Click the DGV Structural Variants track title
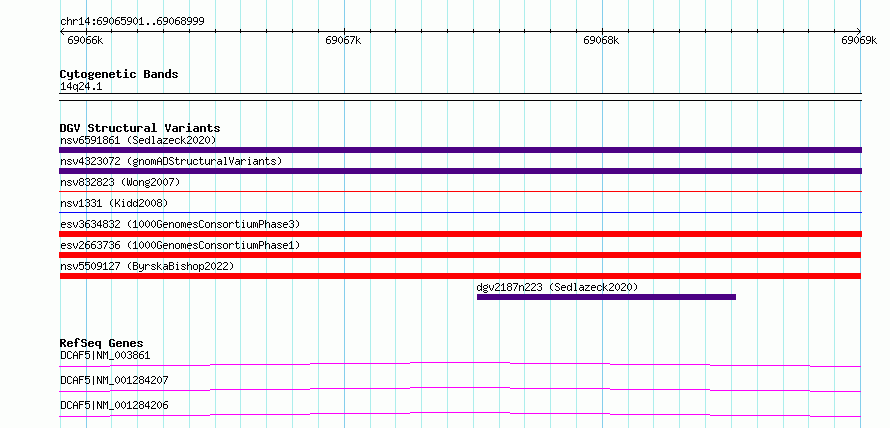This screenshot has width=890, height=428. point(140,128)
